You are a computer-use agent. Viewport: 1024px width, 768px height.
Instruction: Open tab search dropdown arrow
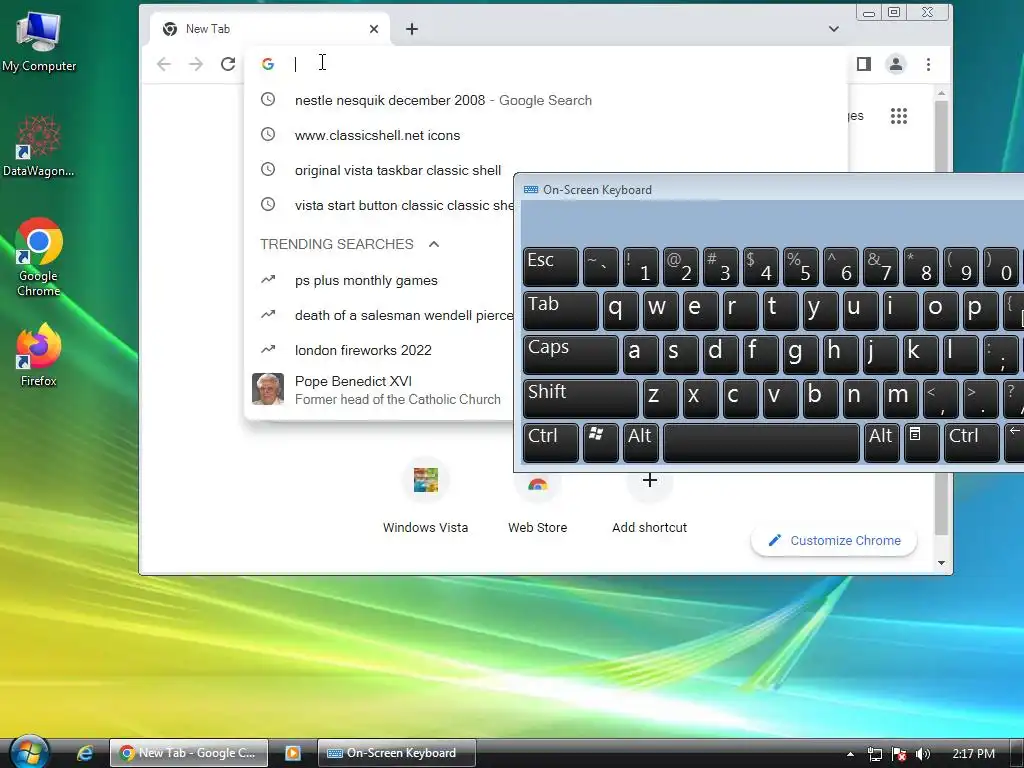[x=834, y=29]
